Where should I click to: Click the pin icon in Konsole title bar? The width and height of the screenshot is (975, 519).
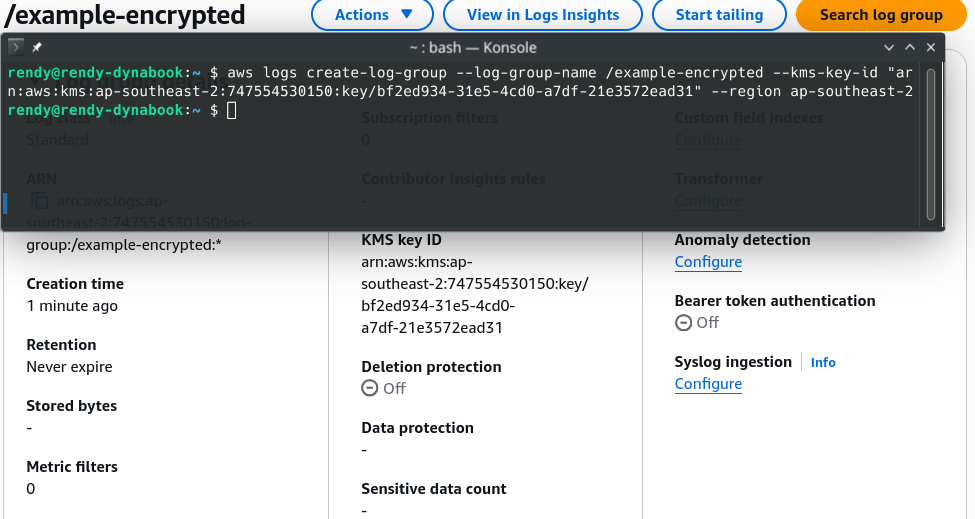click(x=37, y=47)
